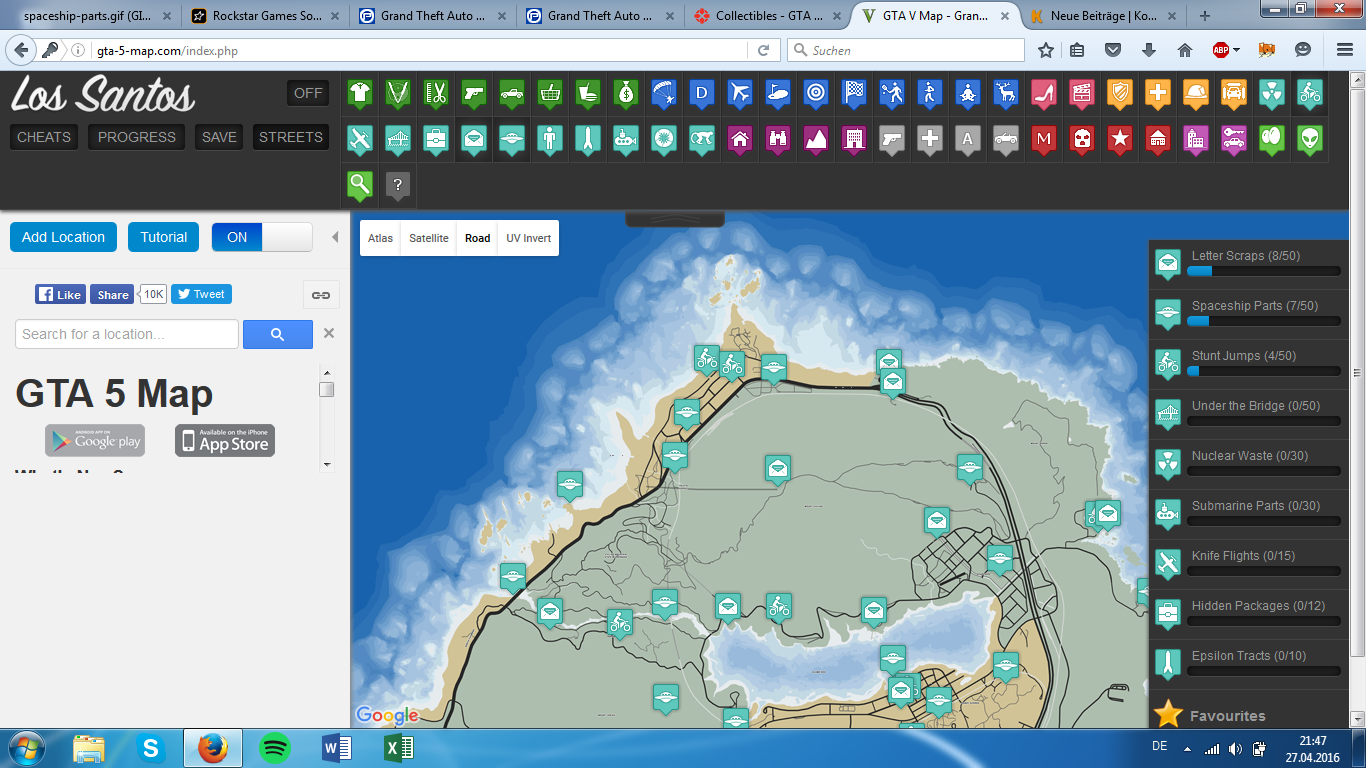
Task: Select the shopping basket store icon
Action: pos(549,94)
